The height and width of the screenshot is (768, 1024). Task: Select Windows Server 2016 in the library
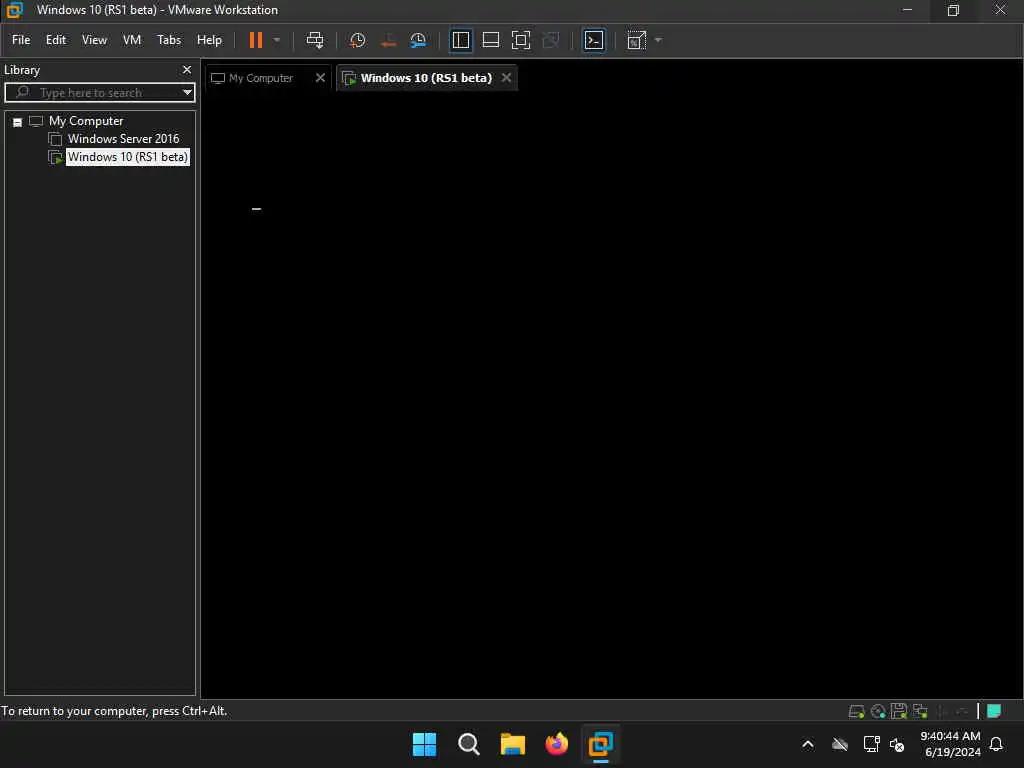(123, 138)
